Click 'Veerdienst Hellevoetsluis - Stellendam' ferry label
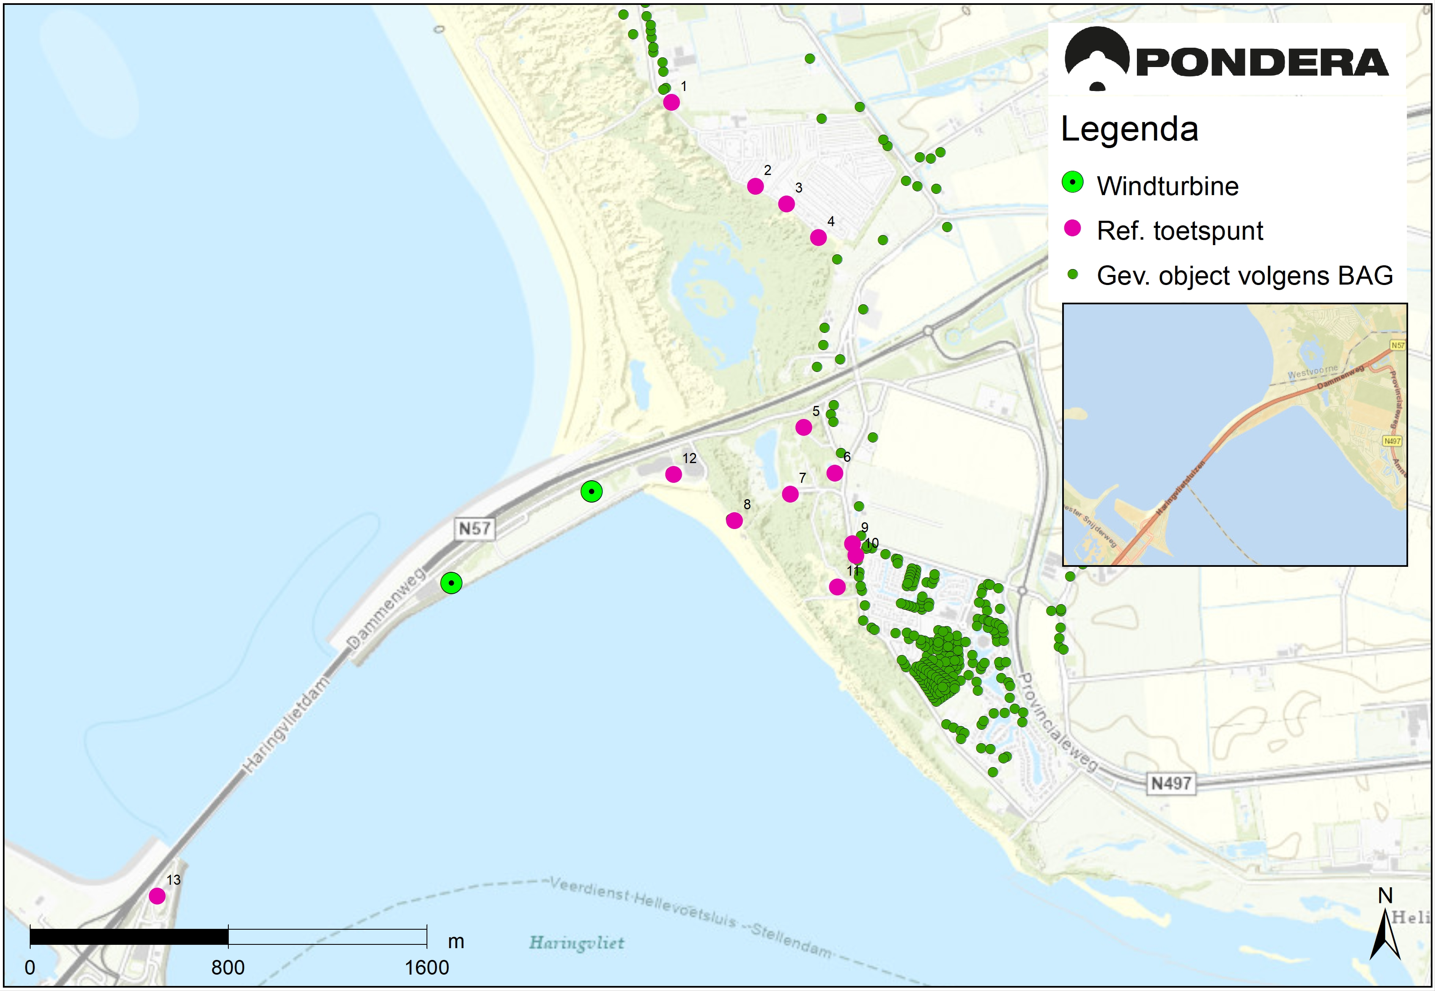Image resolution: width=1435 pixels, height=991 pixels. click(x=691, y=917)
